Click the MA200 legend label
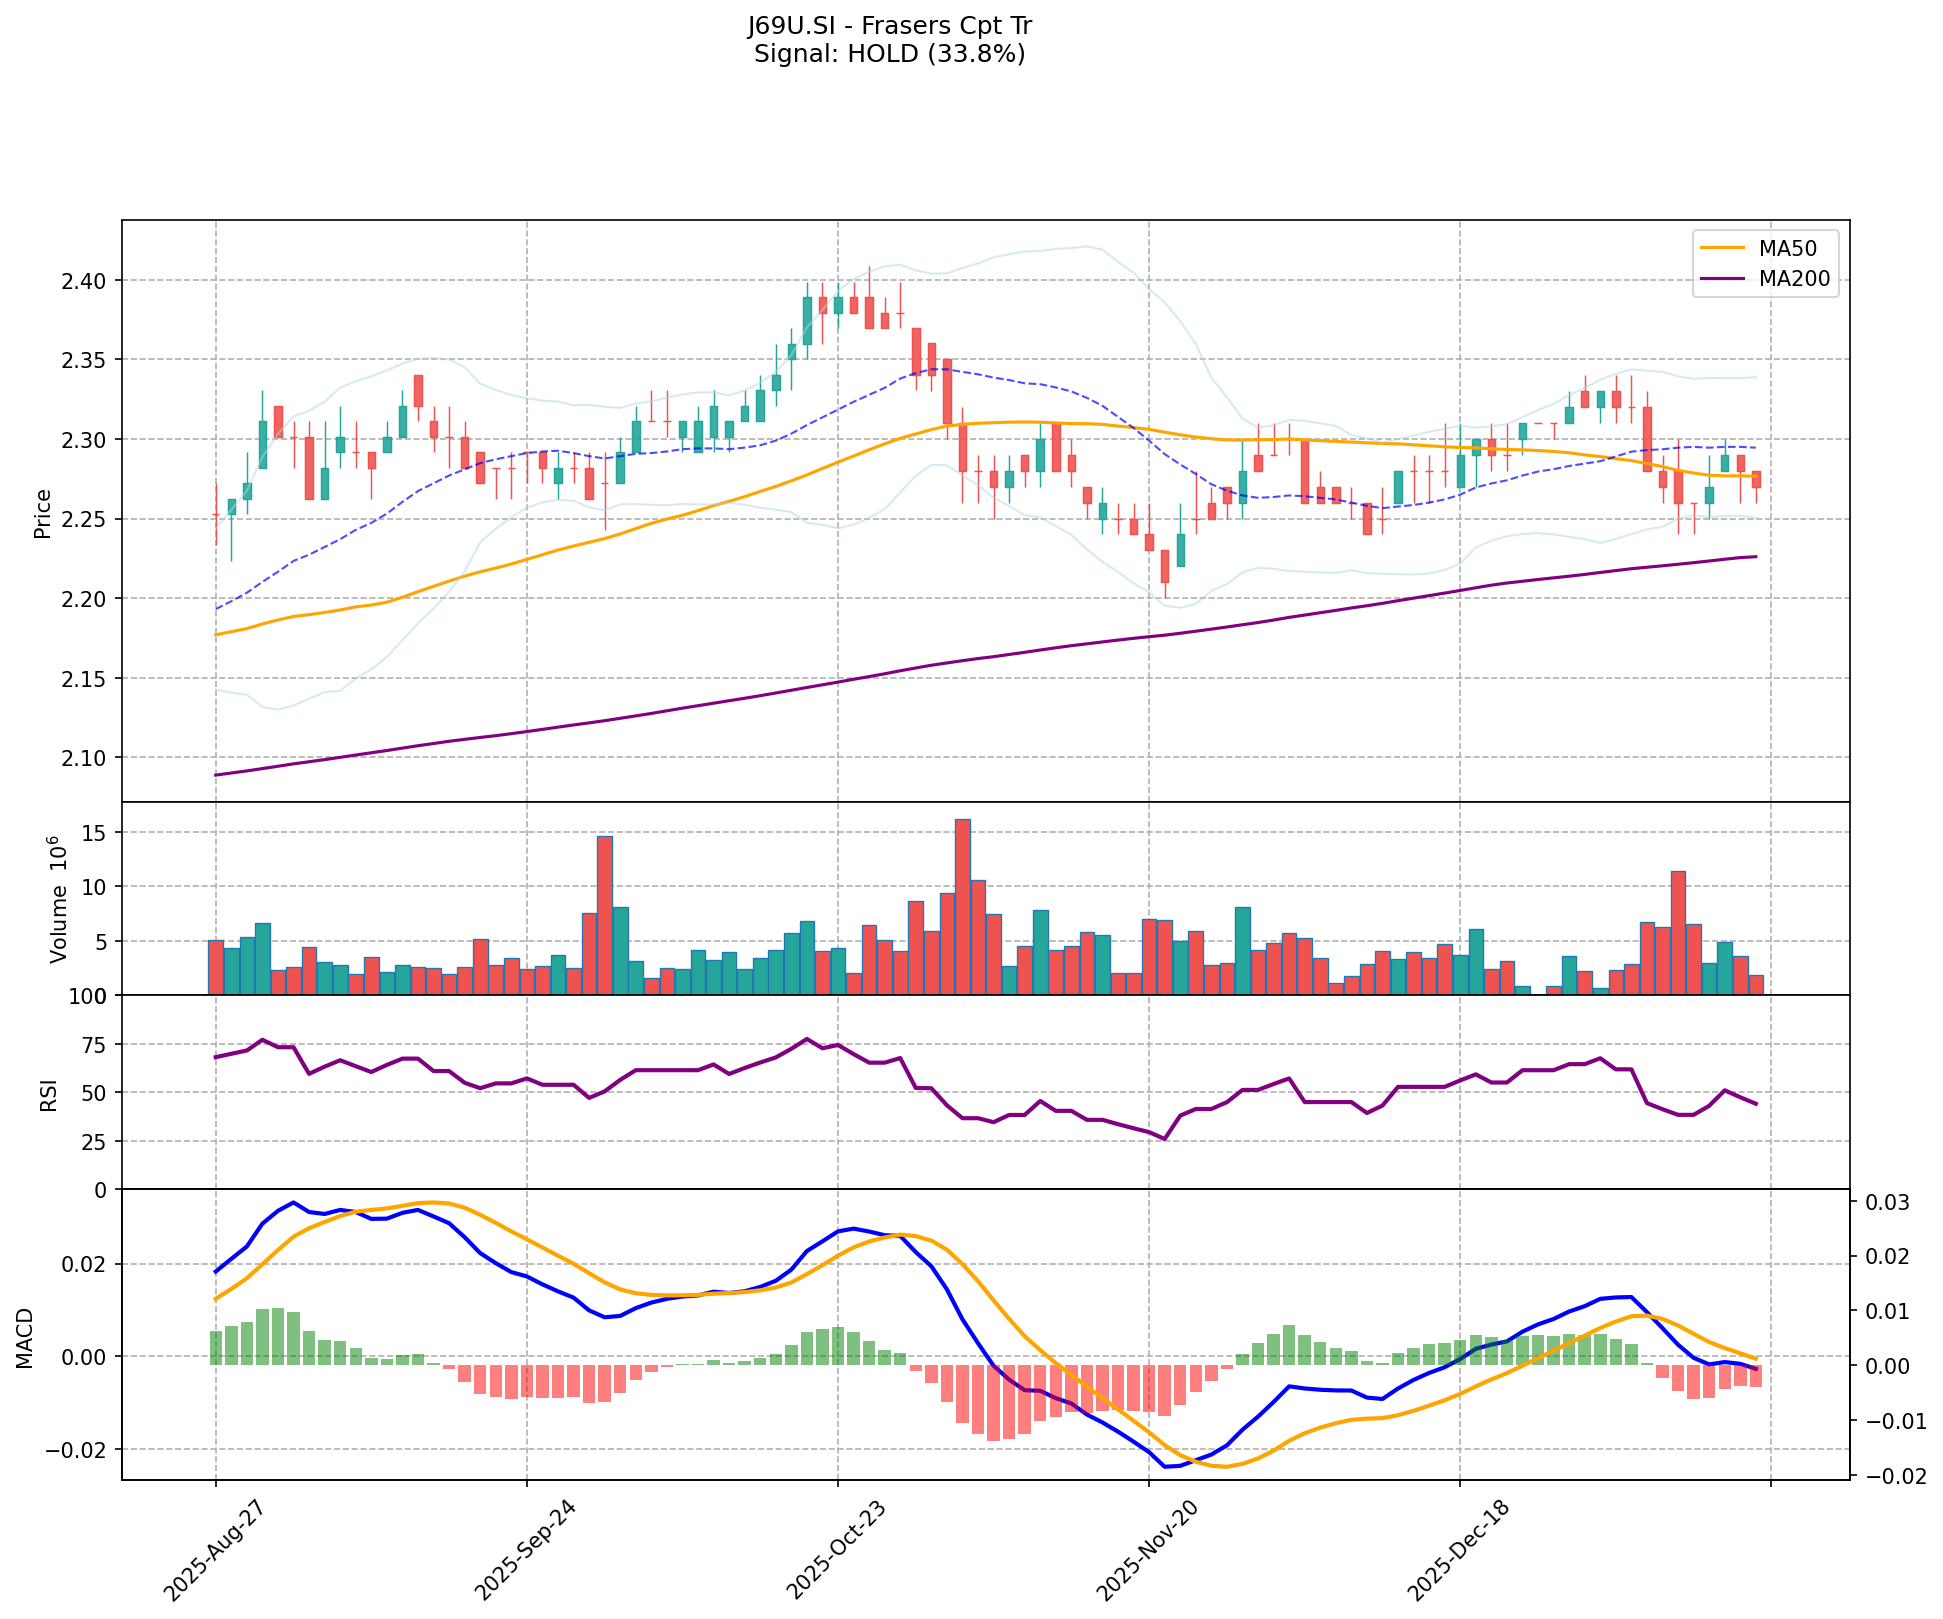Screen dimensions: 1943x1619 point(1794,280)
